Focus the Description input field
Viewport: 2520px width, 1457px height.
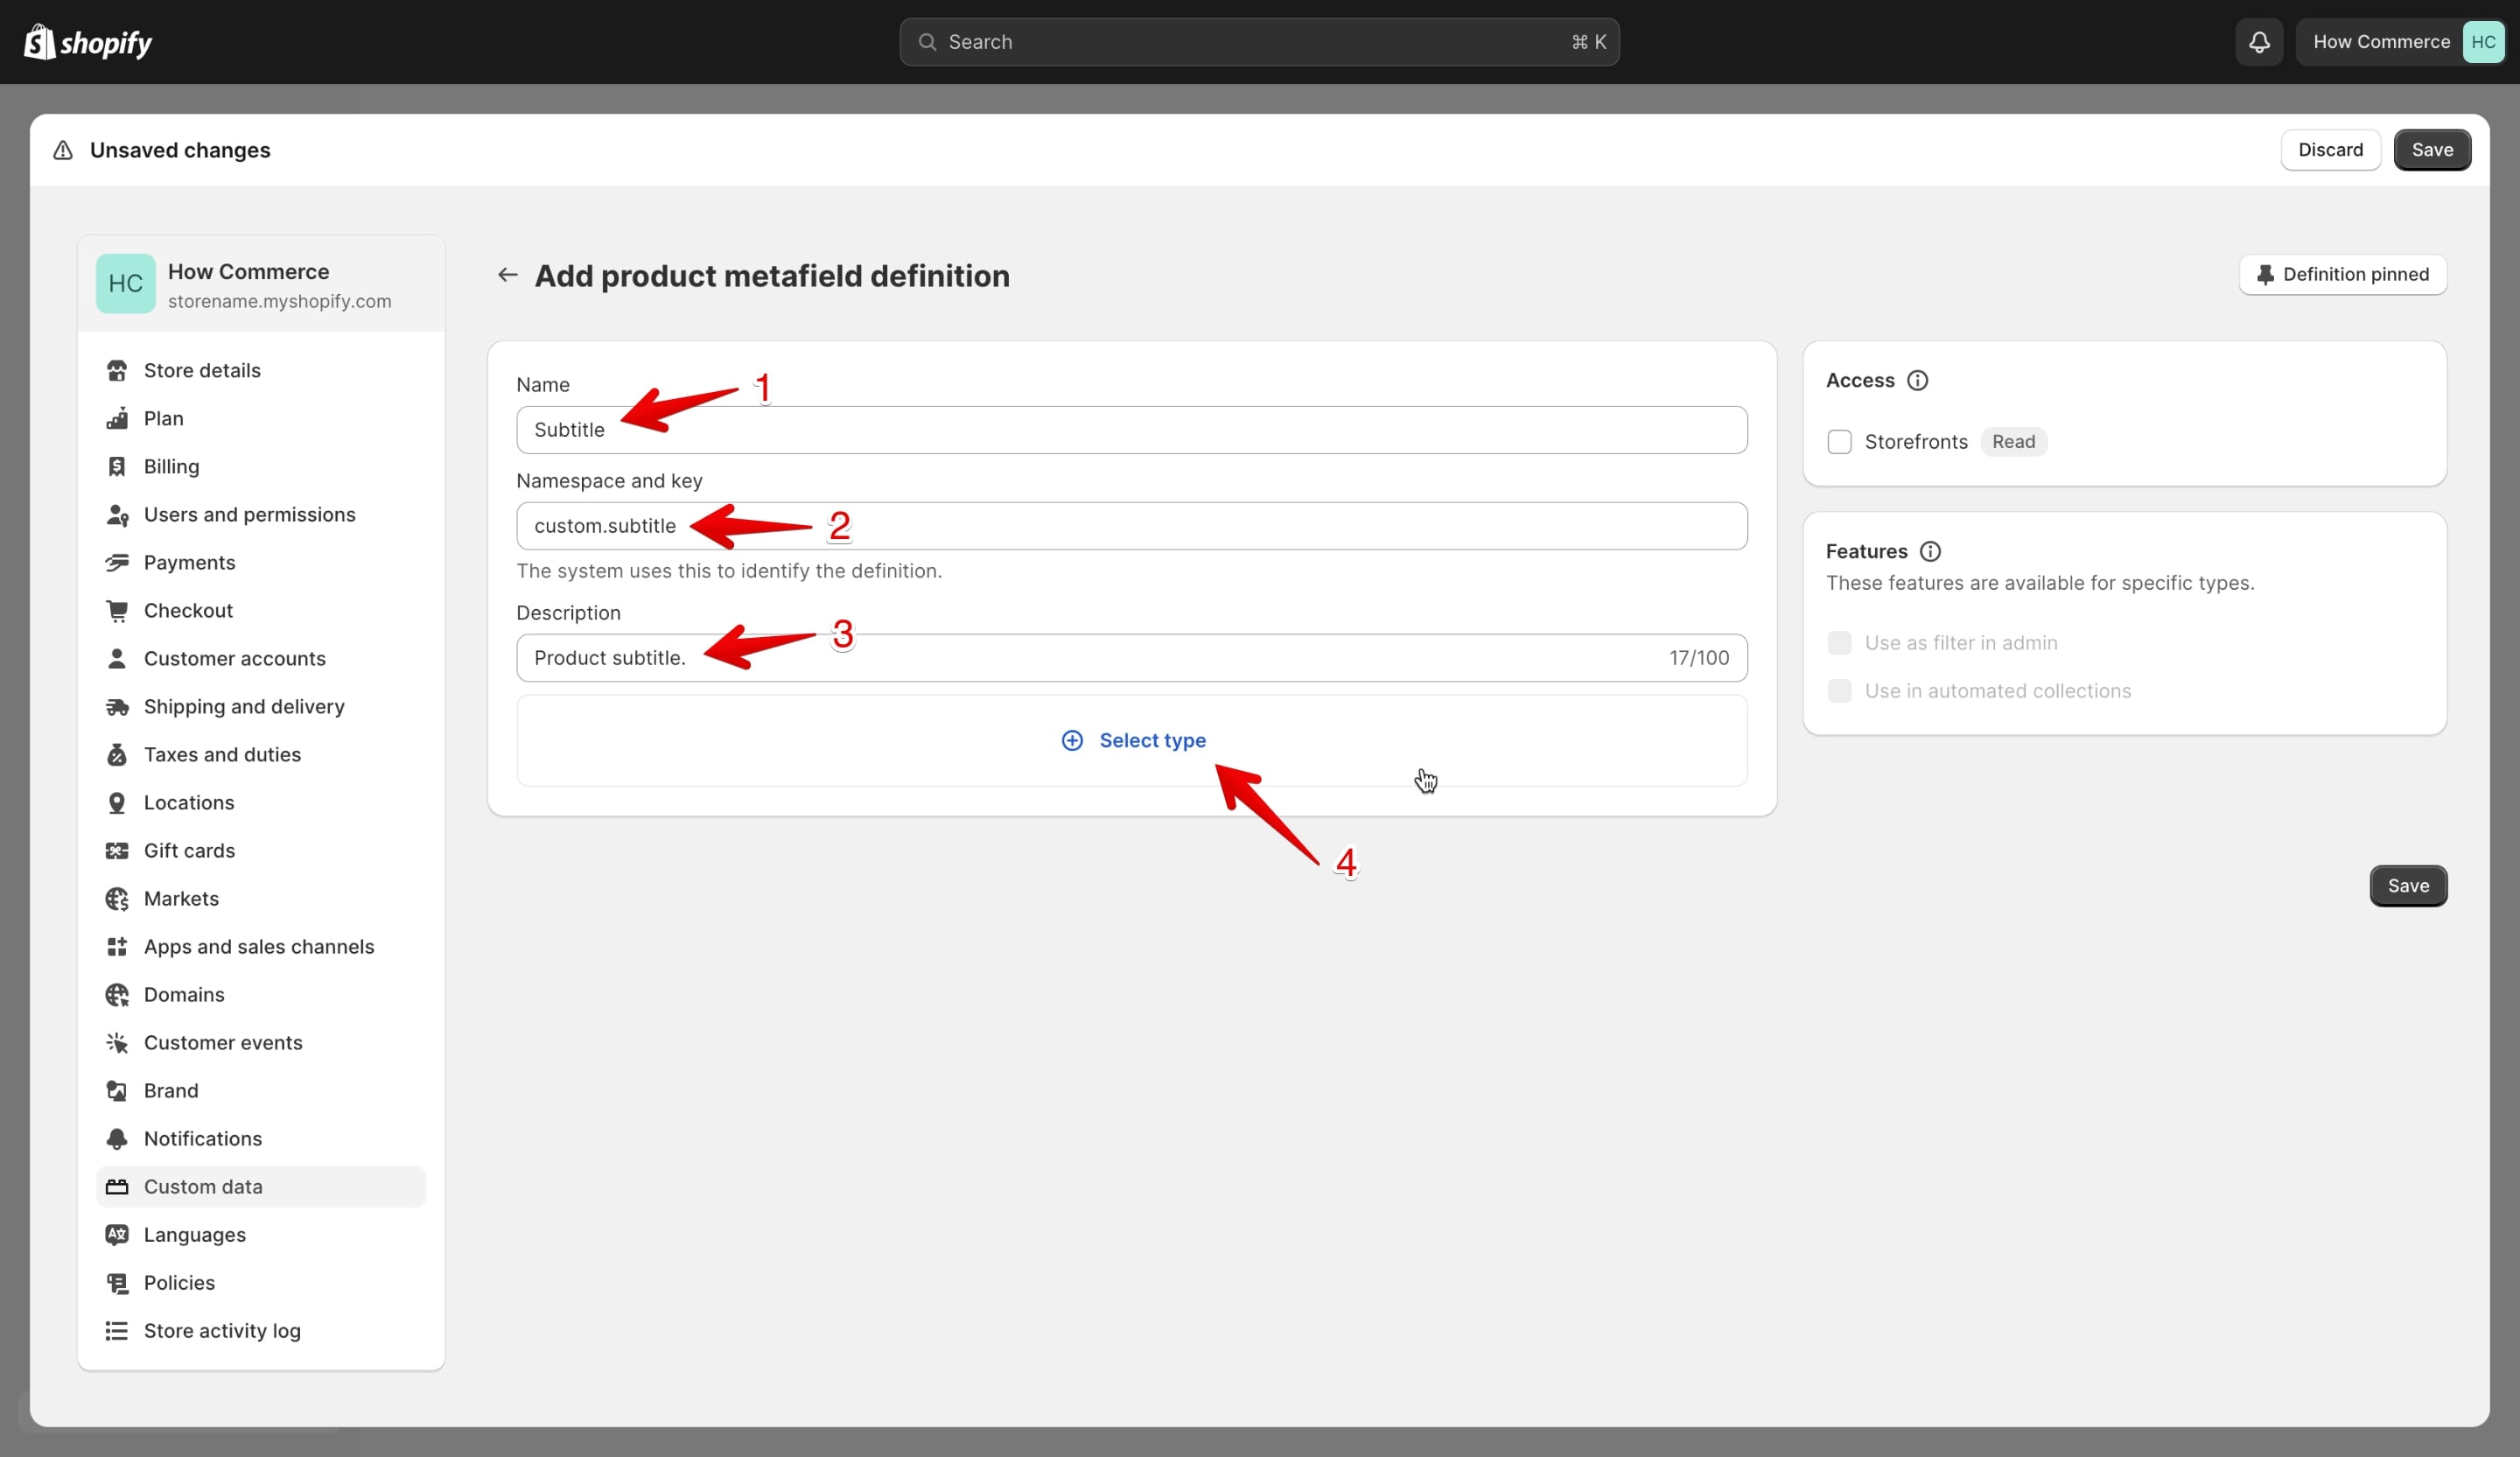click(x=1132, y=658)
